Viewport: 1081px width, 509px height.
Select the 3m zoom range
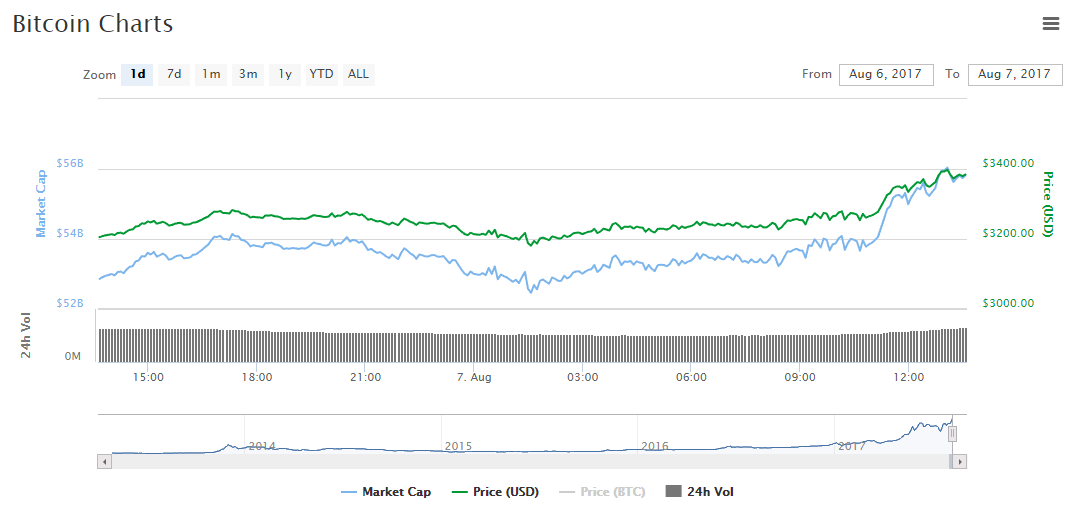tap(248, 74)
